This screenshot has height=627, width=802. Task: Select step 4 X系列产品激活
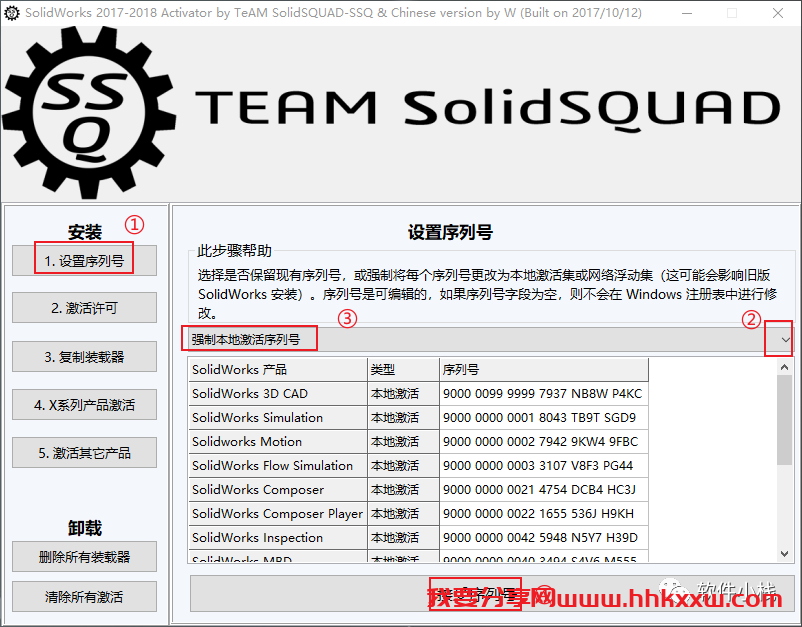(84, 405)
